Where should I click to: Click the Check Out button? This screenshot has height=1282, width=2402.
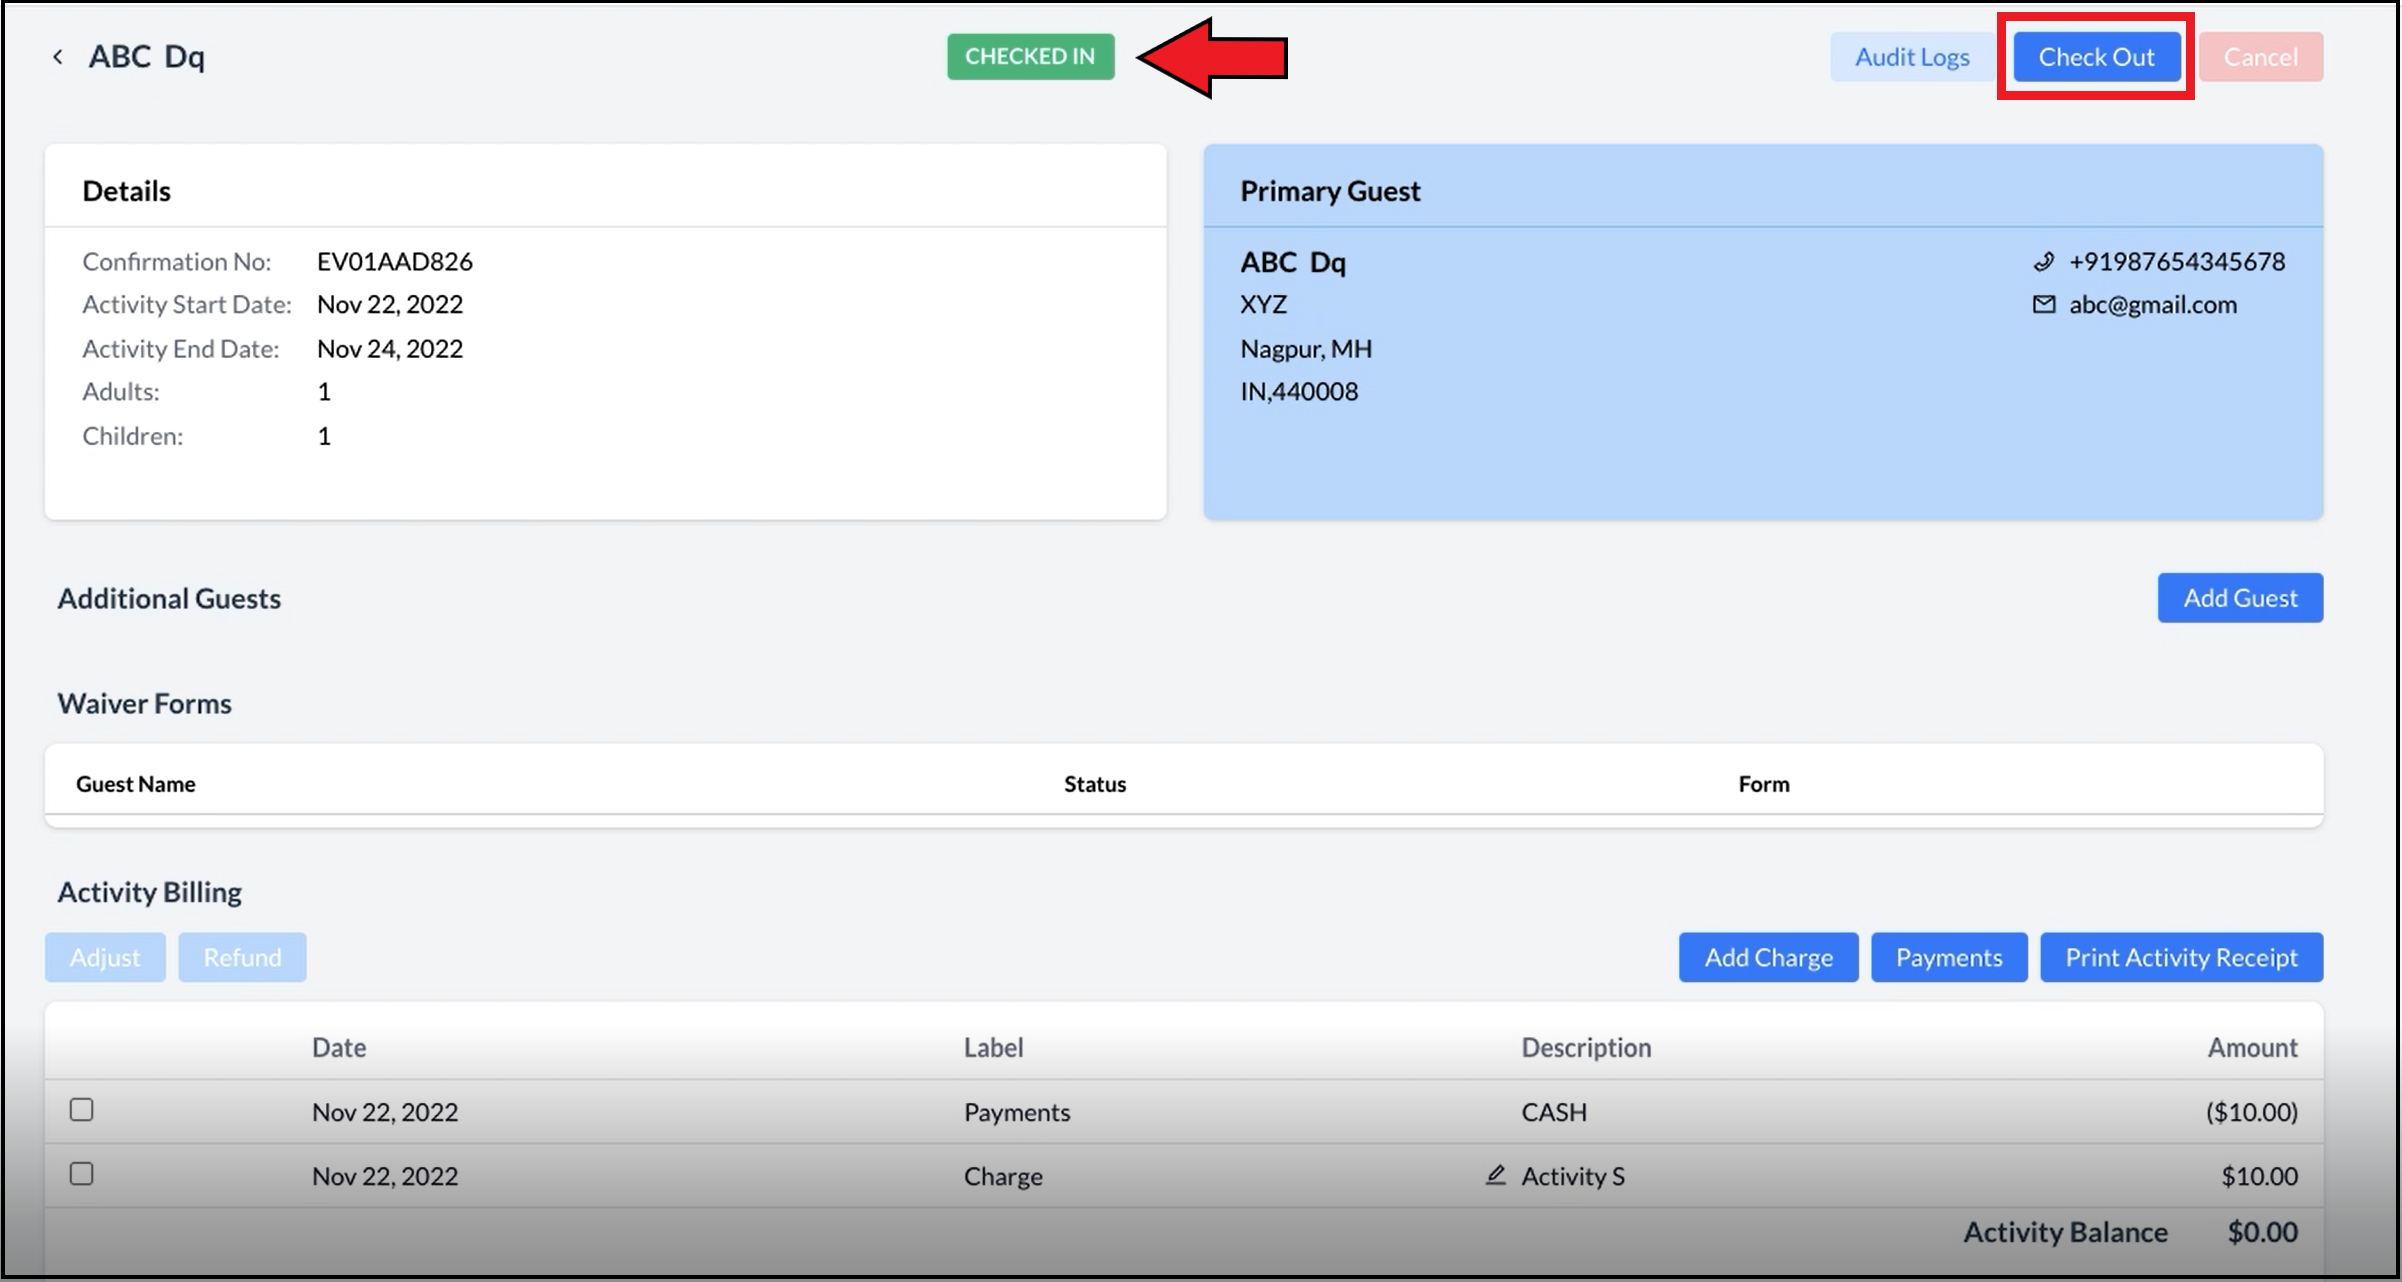(x=2095, y=56)
